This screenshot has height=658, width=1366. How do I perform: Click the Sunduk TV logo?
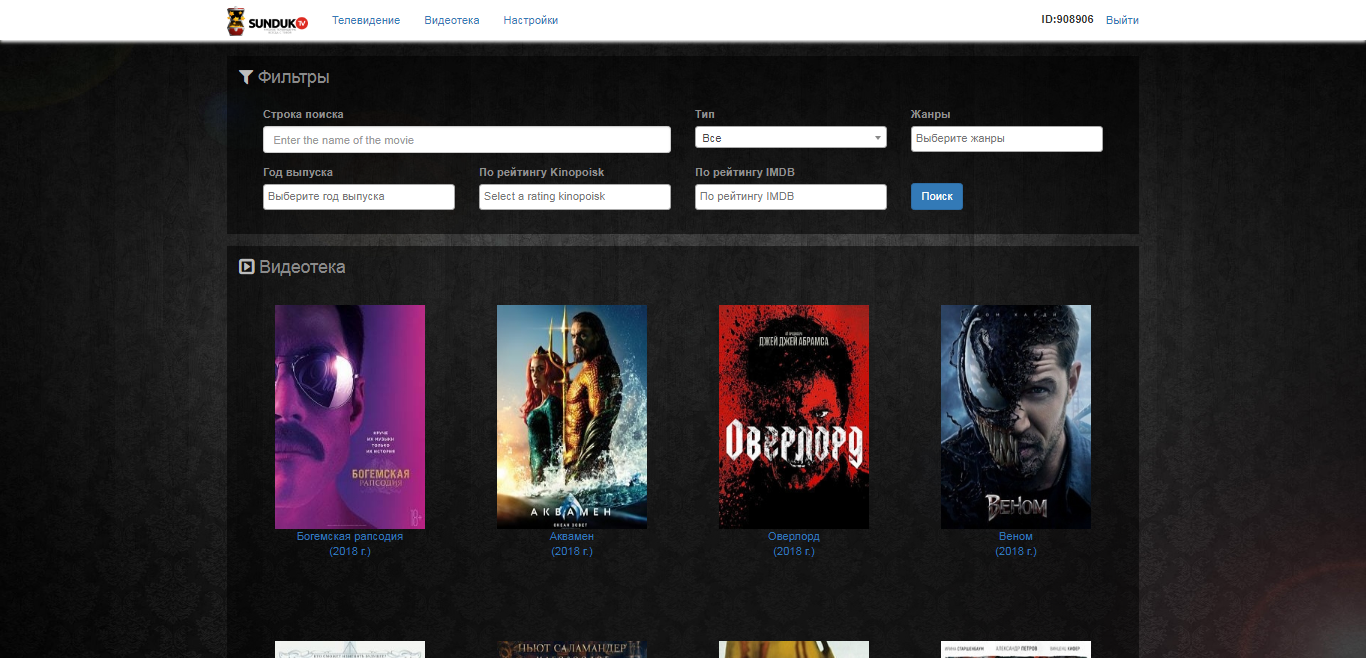click(x=267, y=21)
